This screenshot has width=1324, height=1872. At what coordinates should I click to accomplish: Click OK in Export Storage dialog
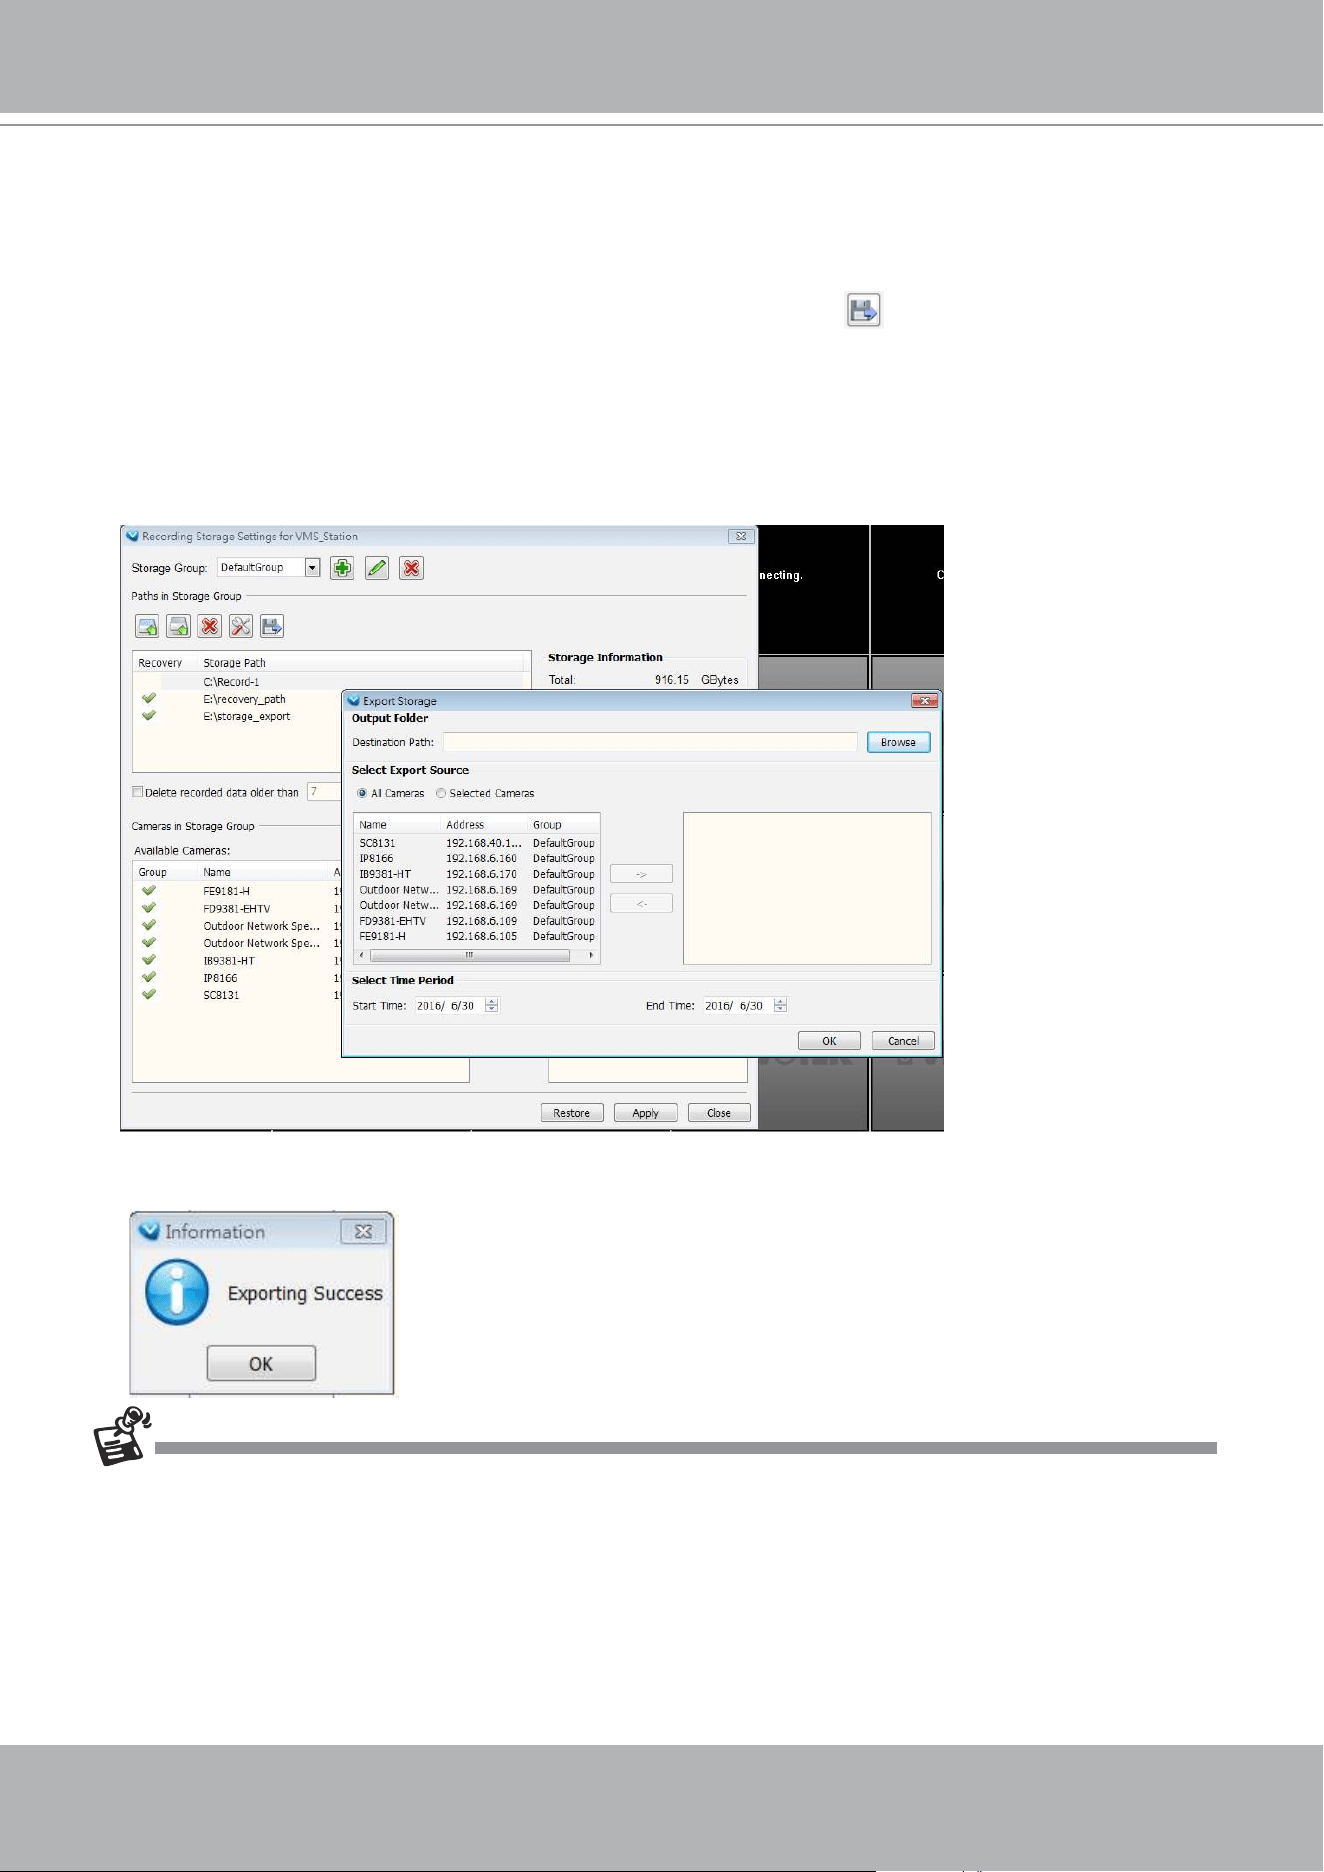[x=829, y=1041]
